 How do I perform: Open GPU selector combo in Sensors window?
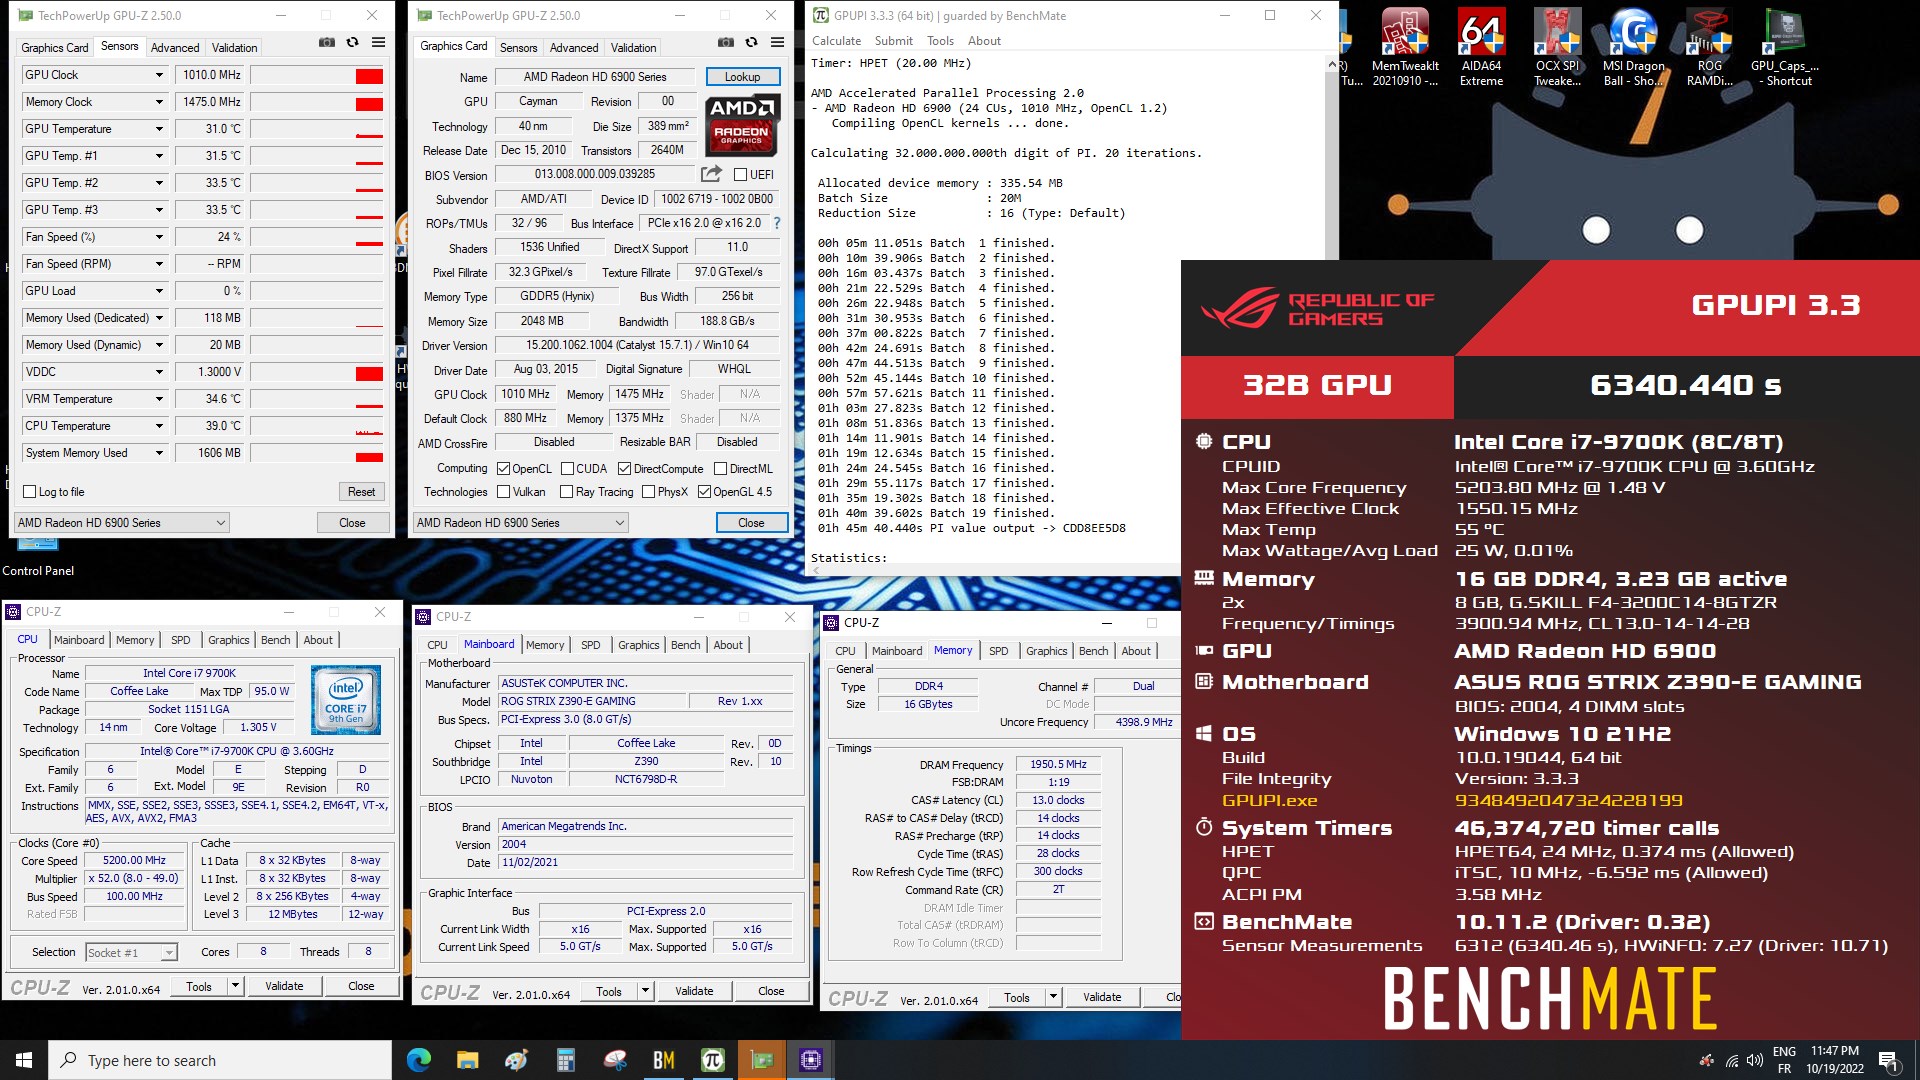(122, 523)
